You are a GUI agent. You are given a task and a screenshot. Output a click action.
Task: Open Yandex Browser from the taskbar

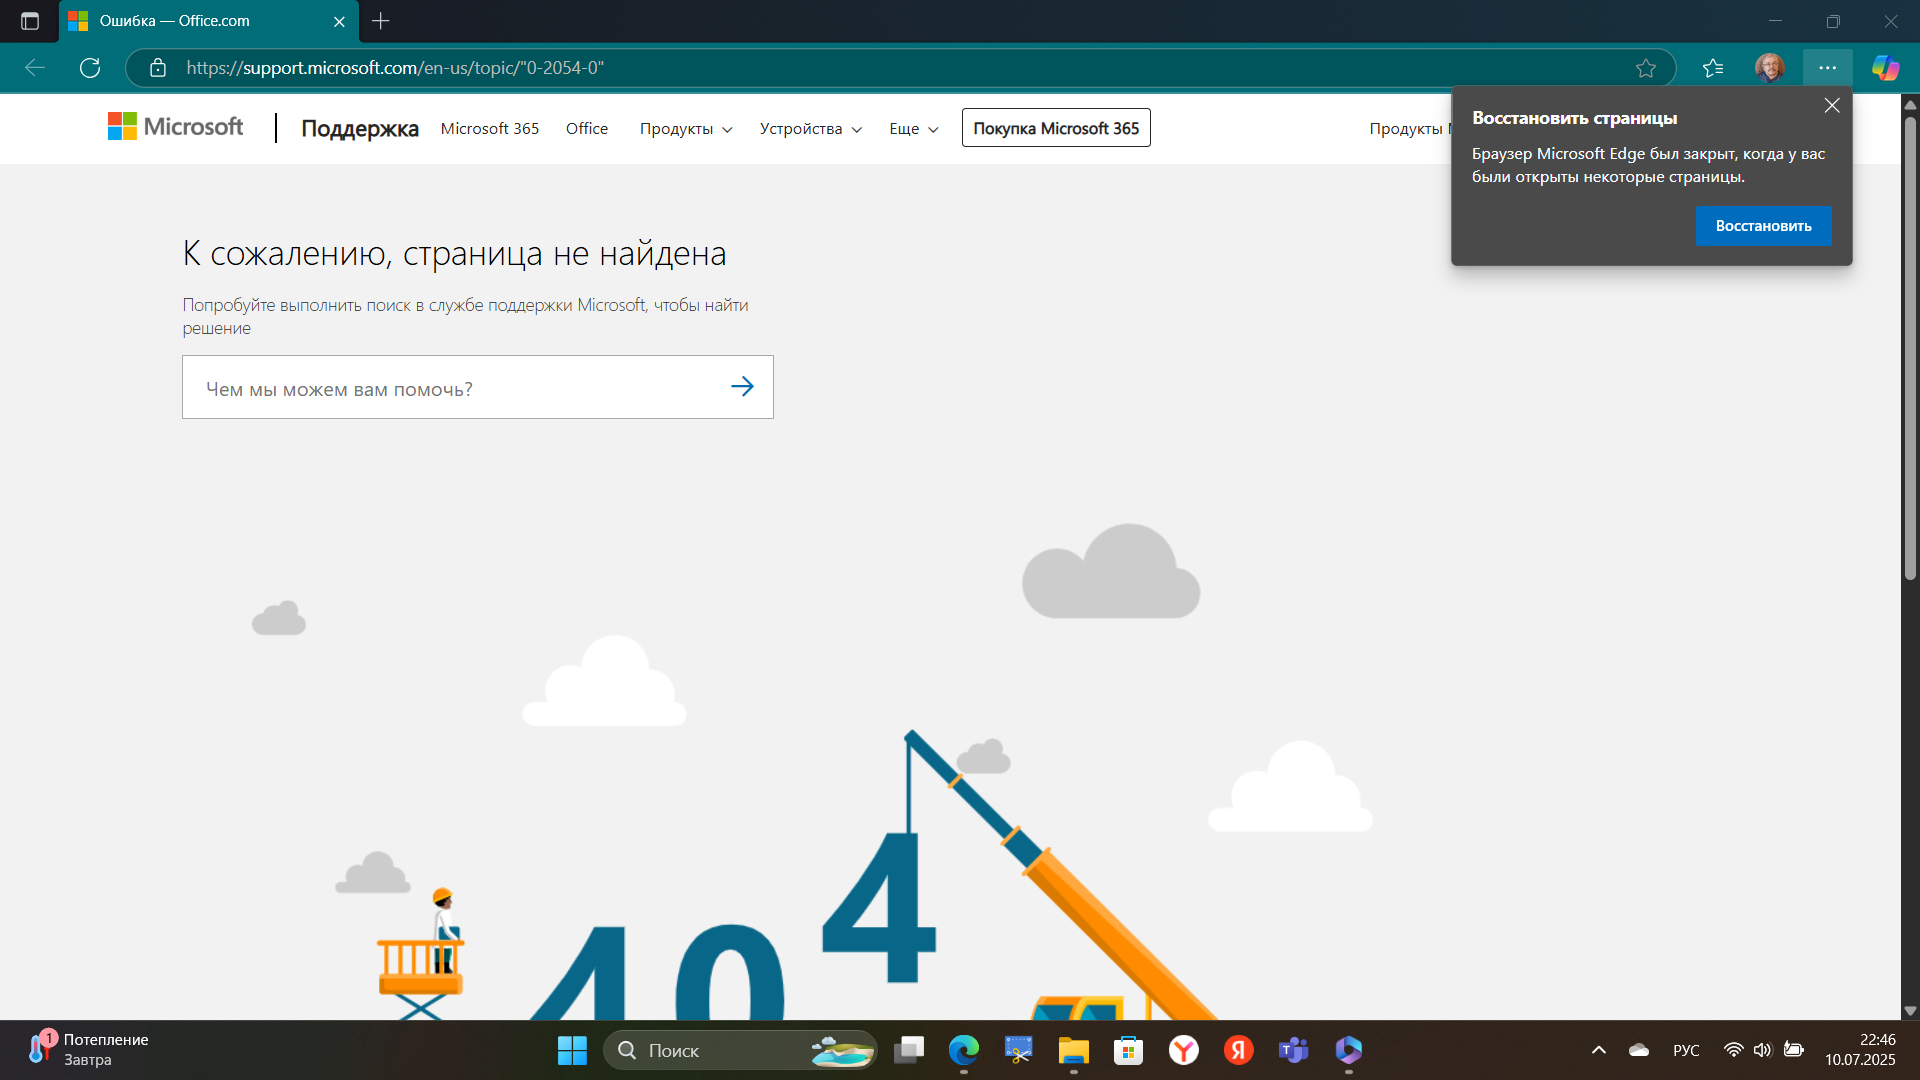click(x=1184, y=1050)
